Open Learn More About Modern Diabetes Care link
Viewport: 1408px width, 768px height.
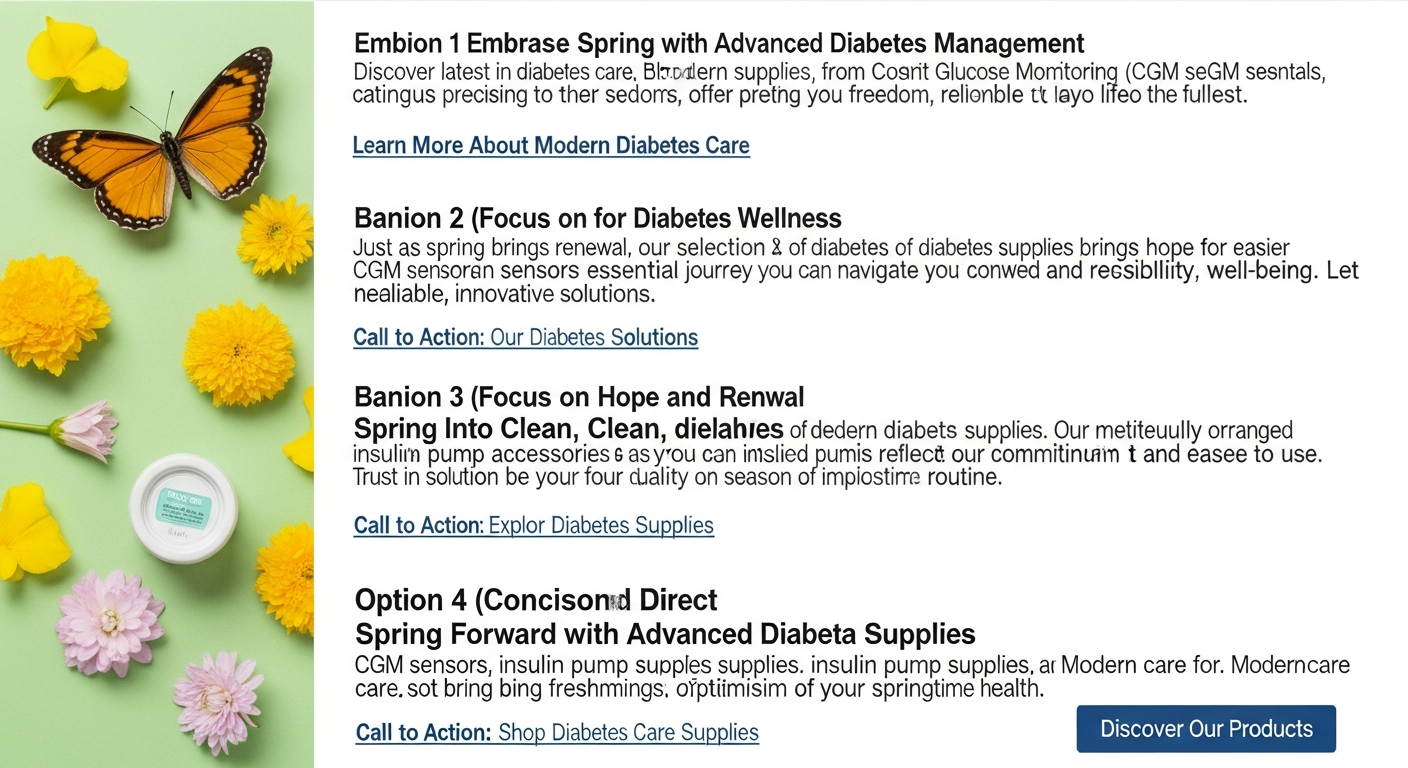(550, 145)
